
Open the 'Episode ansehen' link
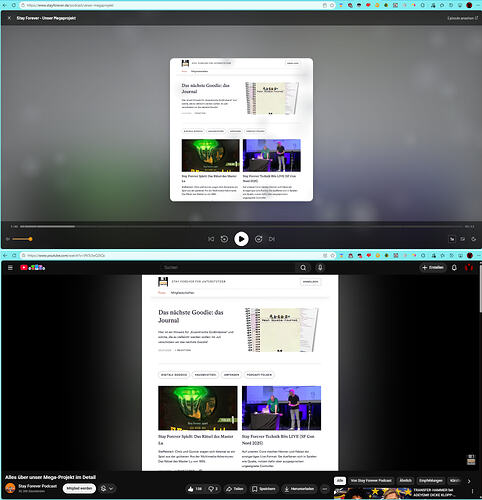[x=462, y=18]
